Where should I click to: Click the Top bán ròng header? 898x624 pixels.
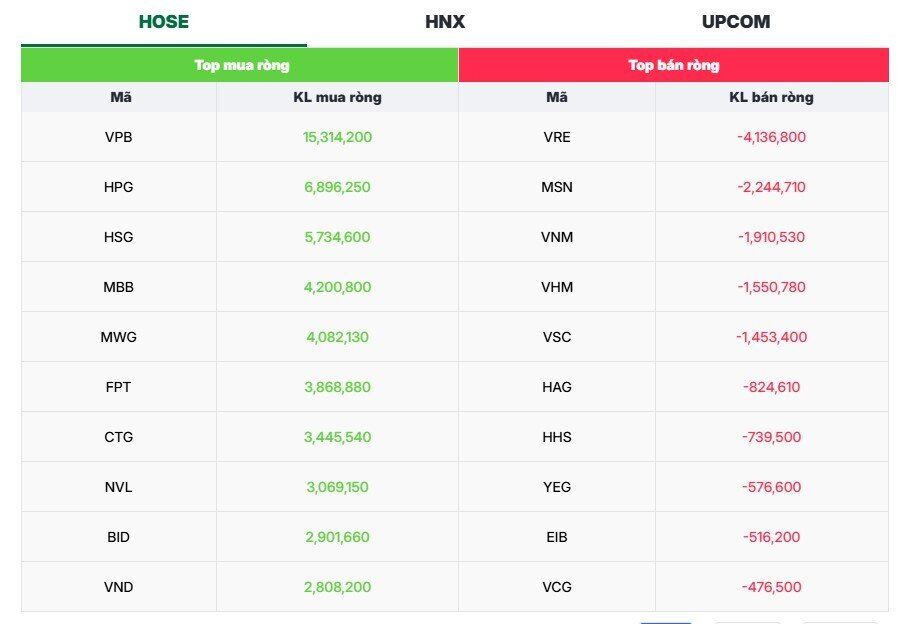pyautogui.click(x=674, y=65)
